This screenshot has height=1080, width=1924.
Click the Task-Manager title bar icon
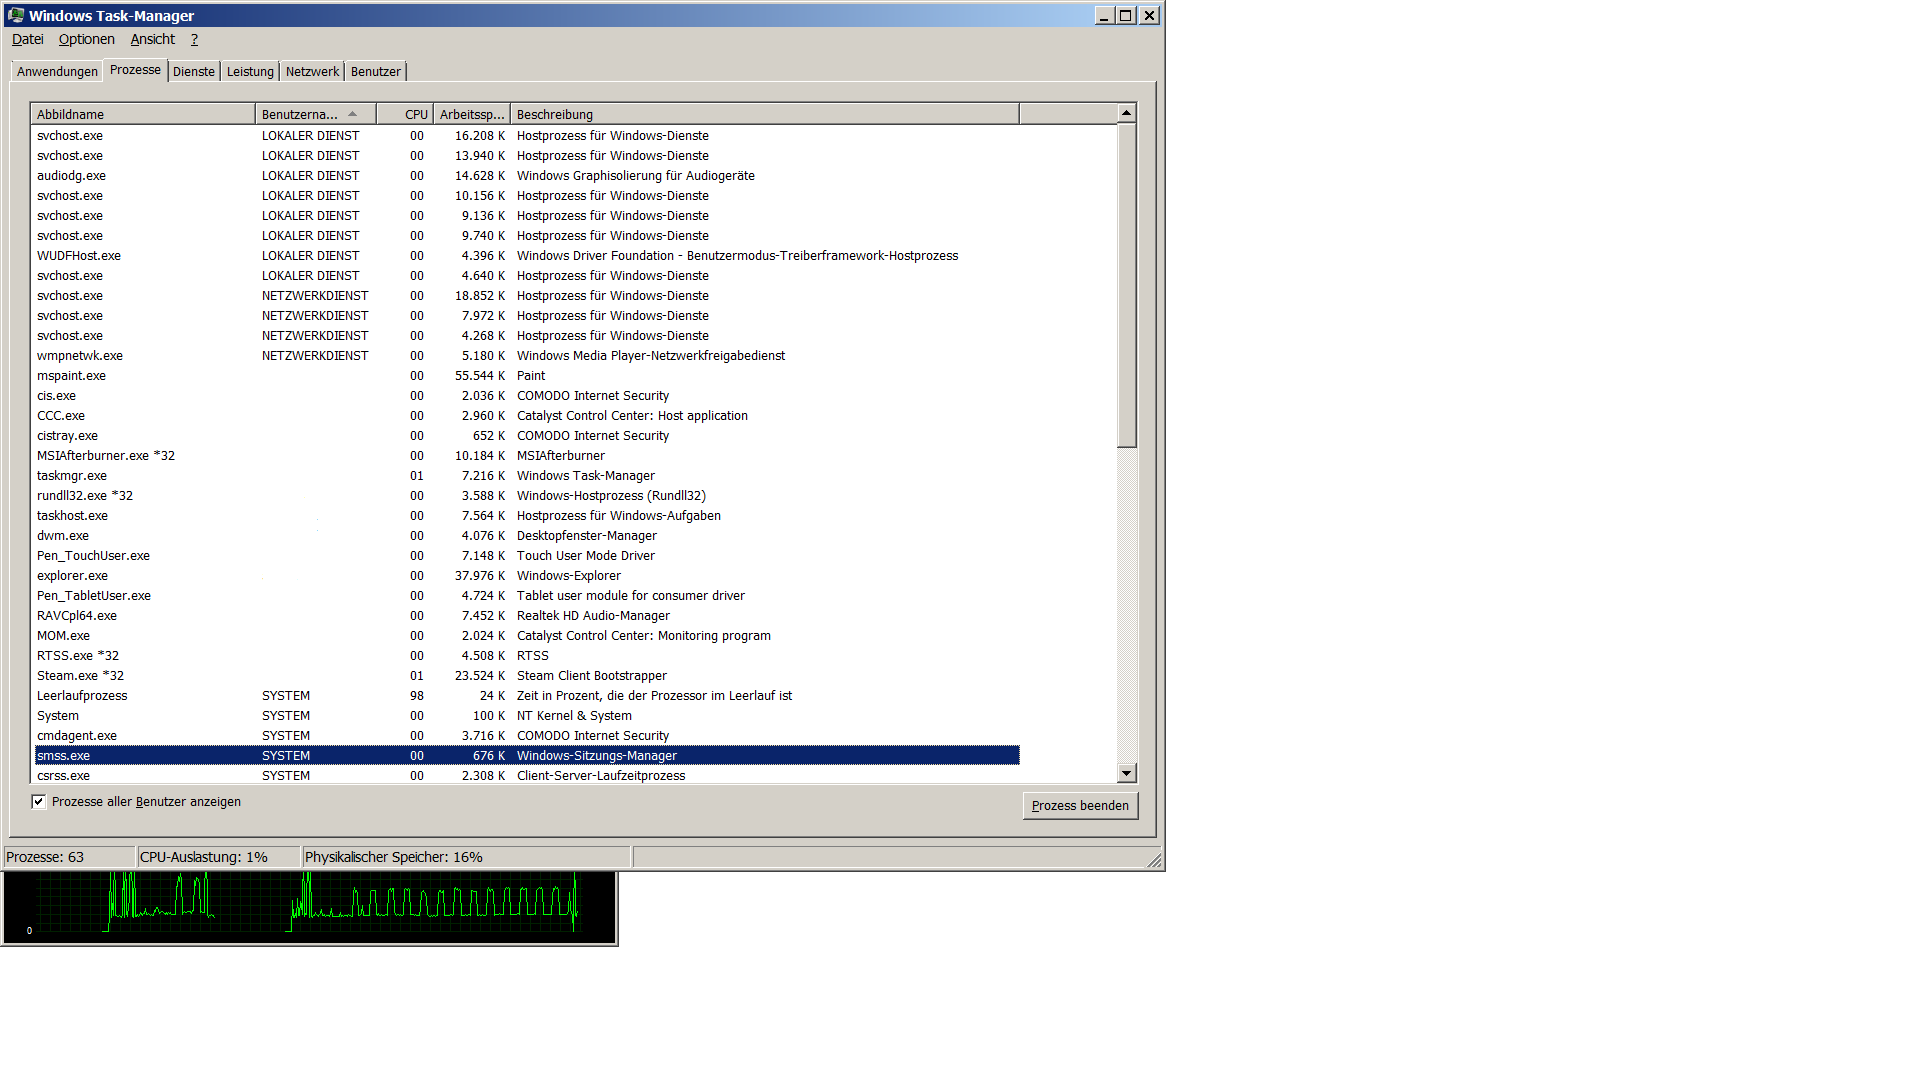pos(15,15)
